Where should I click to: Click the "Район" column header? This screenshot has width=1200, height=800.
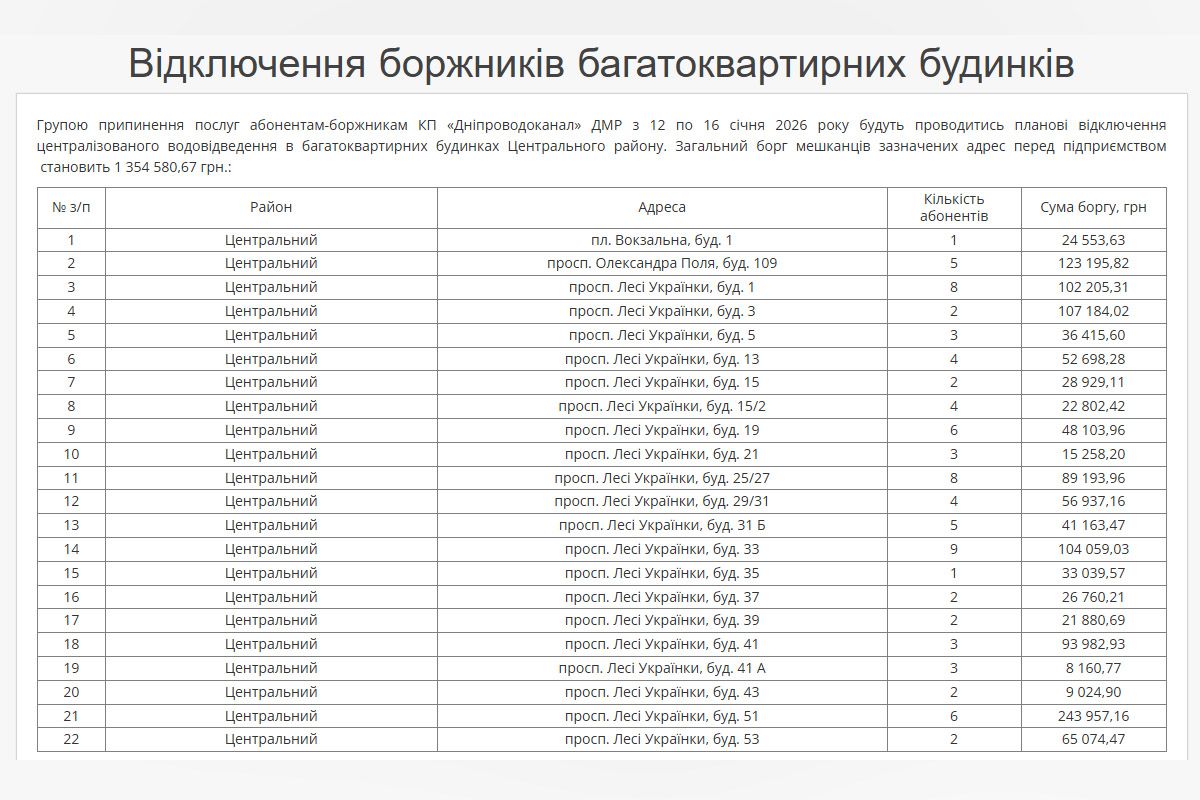point(270,205)
